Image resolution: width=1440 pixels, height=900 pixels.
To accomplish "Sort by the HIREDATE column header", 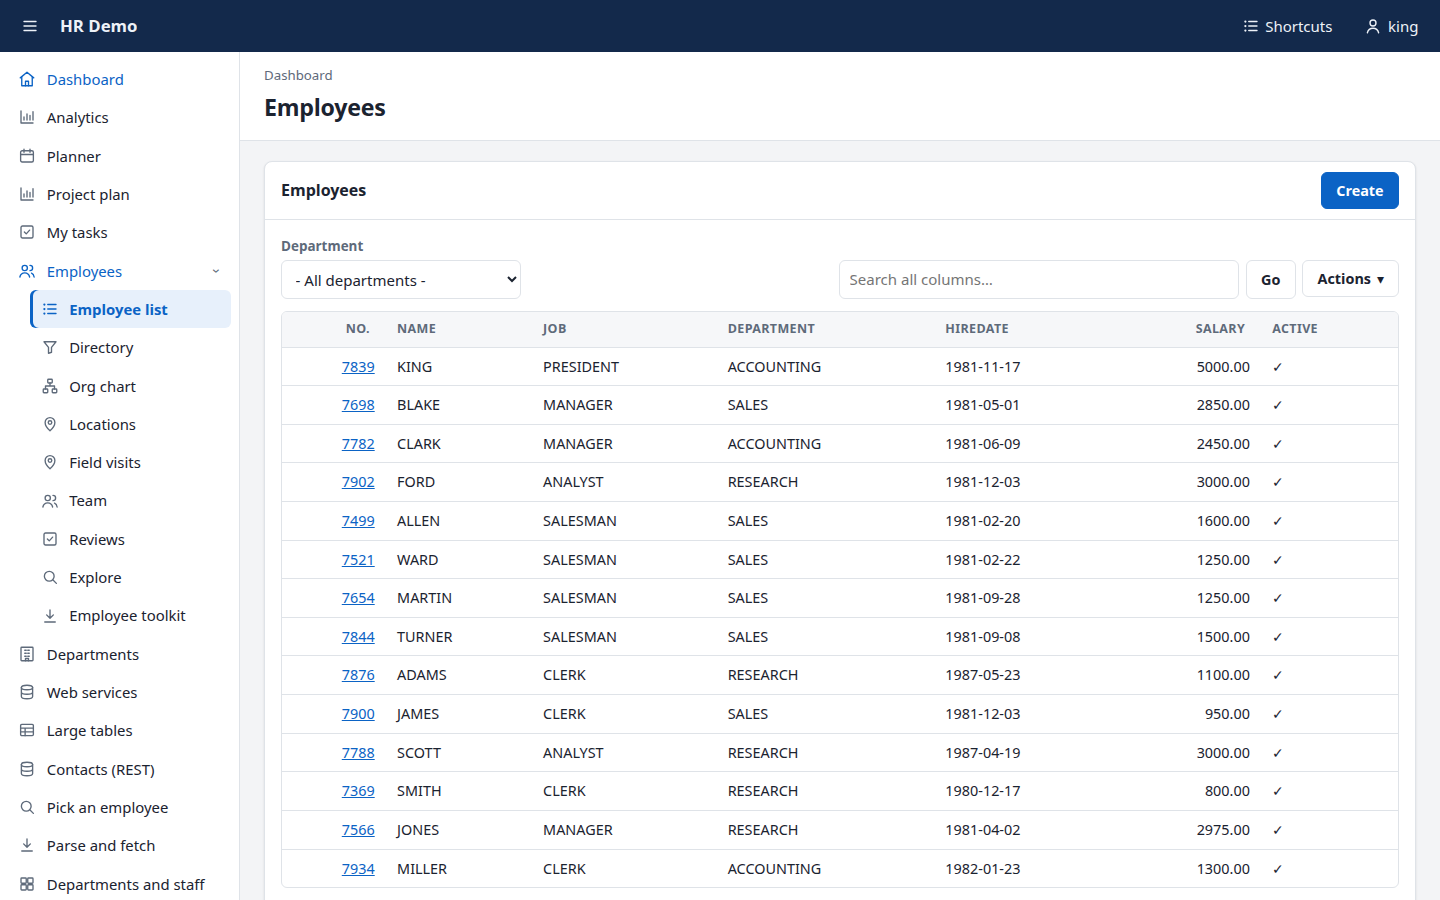I will click(x=977, y=329).
